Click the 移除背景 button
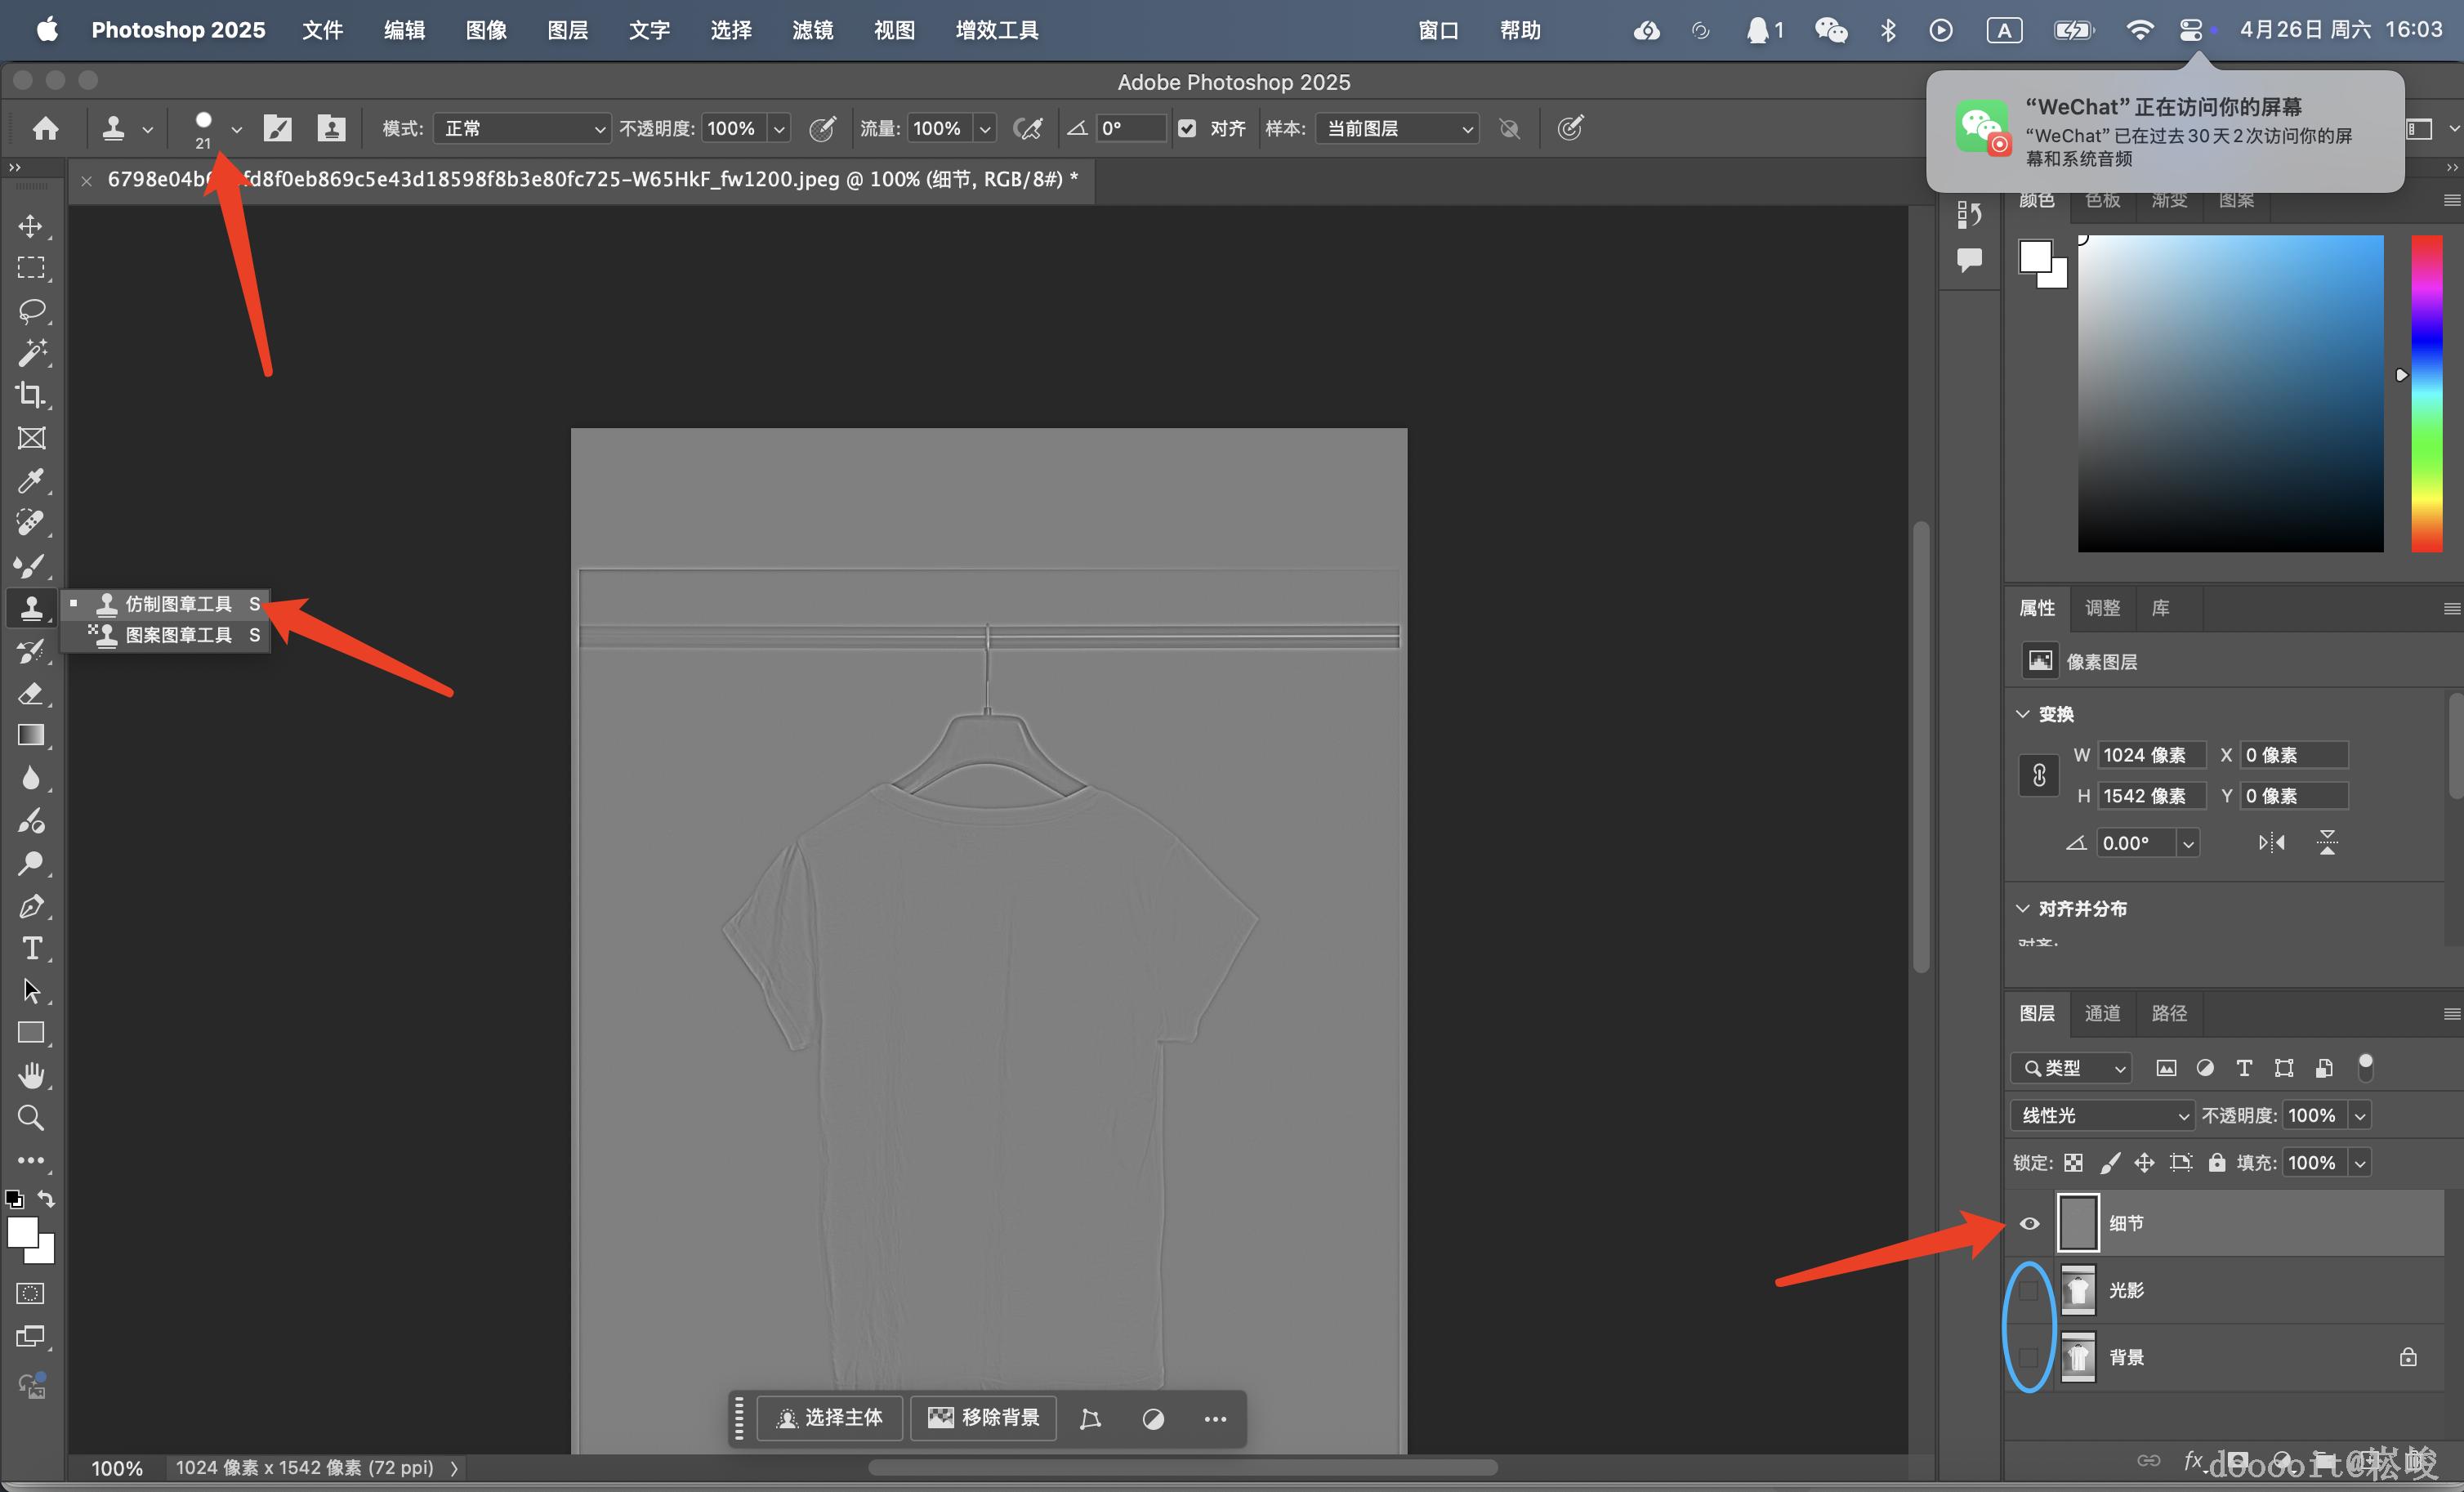Screen dimensions: 2464x1492 (x=984, y=1418)
